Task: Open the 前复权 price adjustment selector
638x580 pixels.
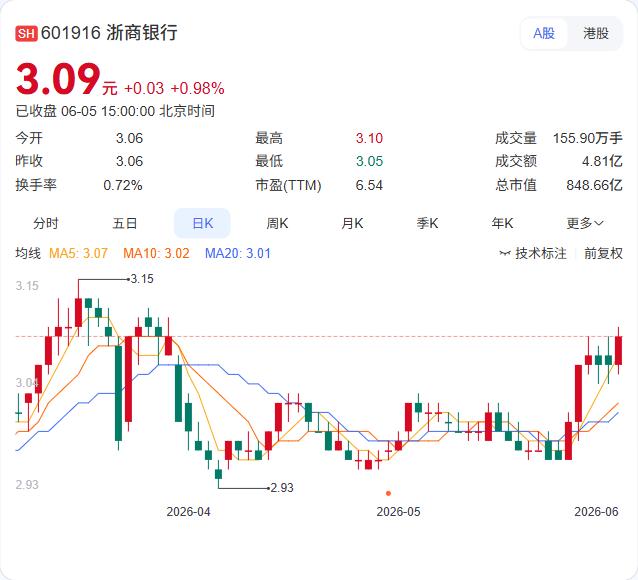Action: (603, 253)
